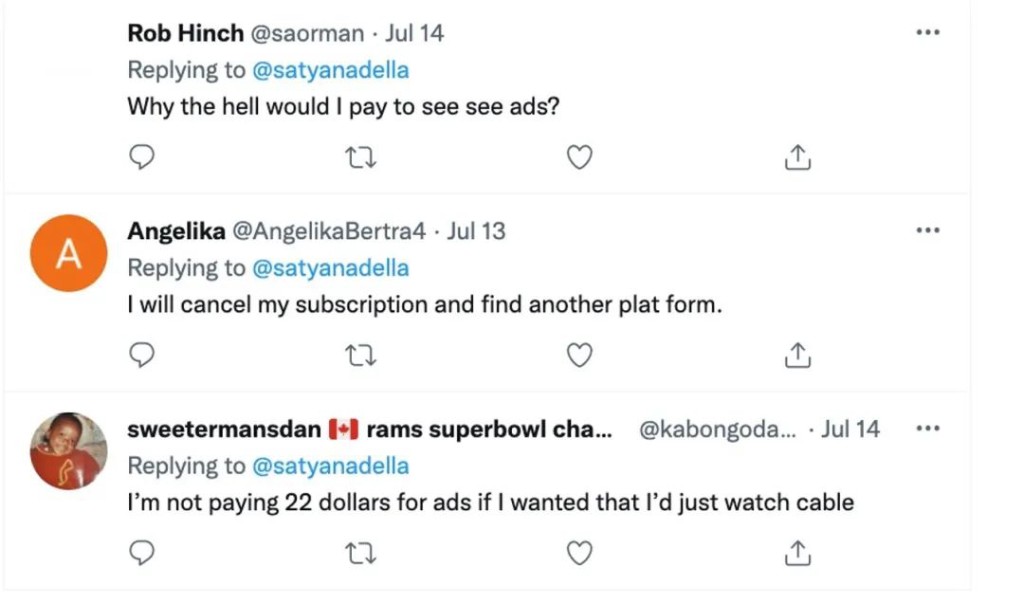Like sweetermansdan's 22 dollars tweet
This screenshot has height=592, width=1024.
(x=579, y=552)
